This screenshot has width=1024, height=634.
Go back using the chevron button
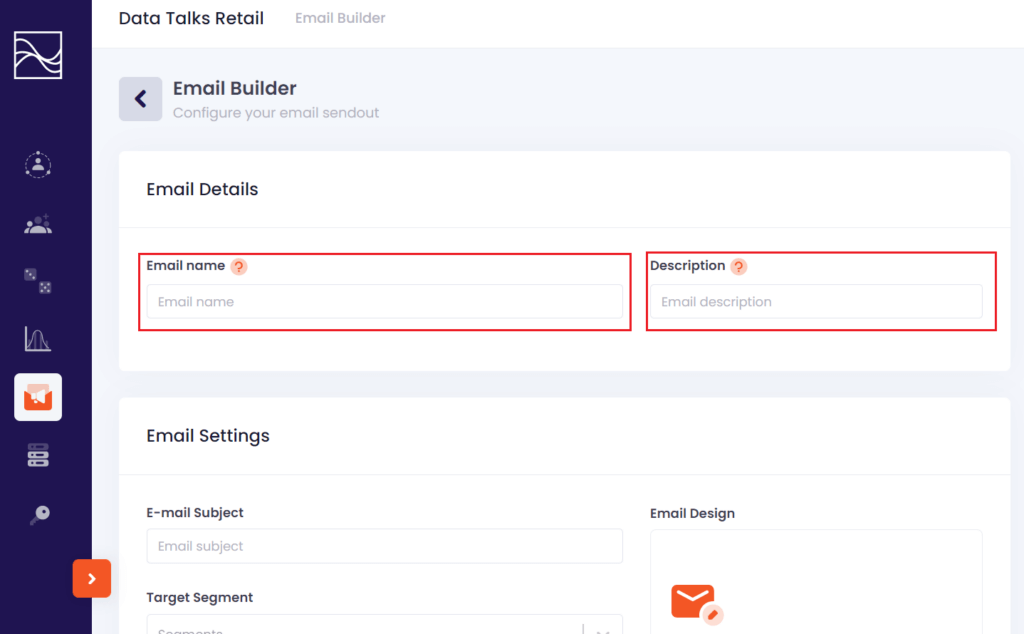(140, 99)
